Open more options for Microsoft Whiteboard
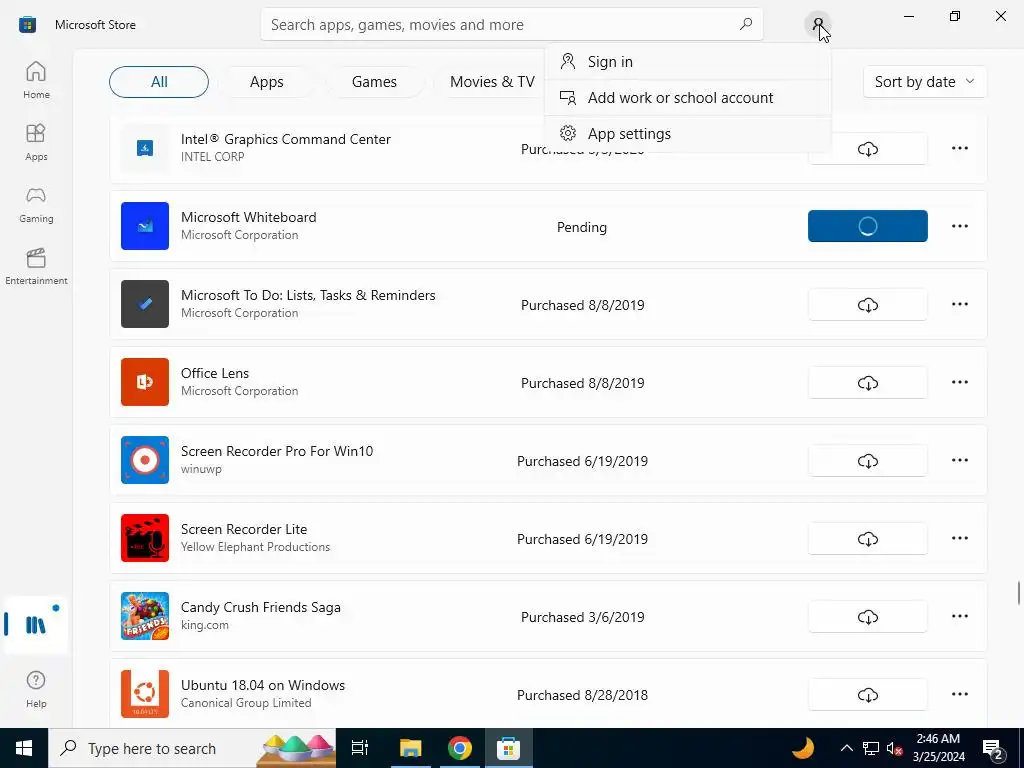 [x=959, y=226]
